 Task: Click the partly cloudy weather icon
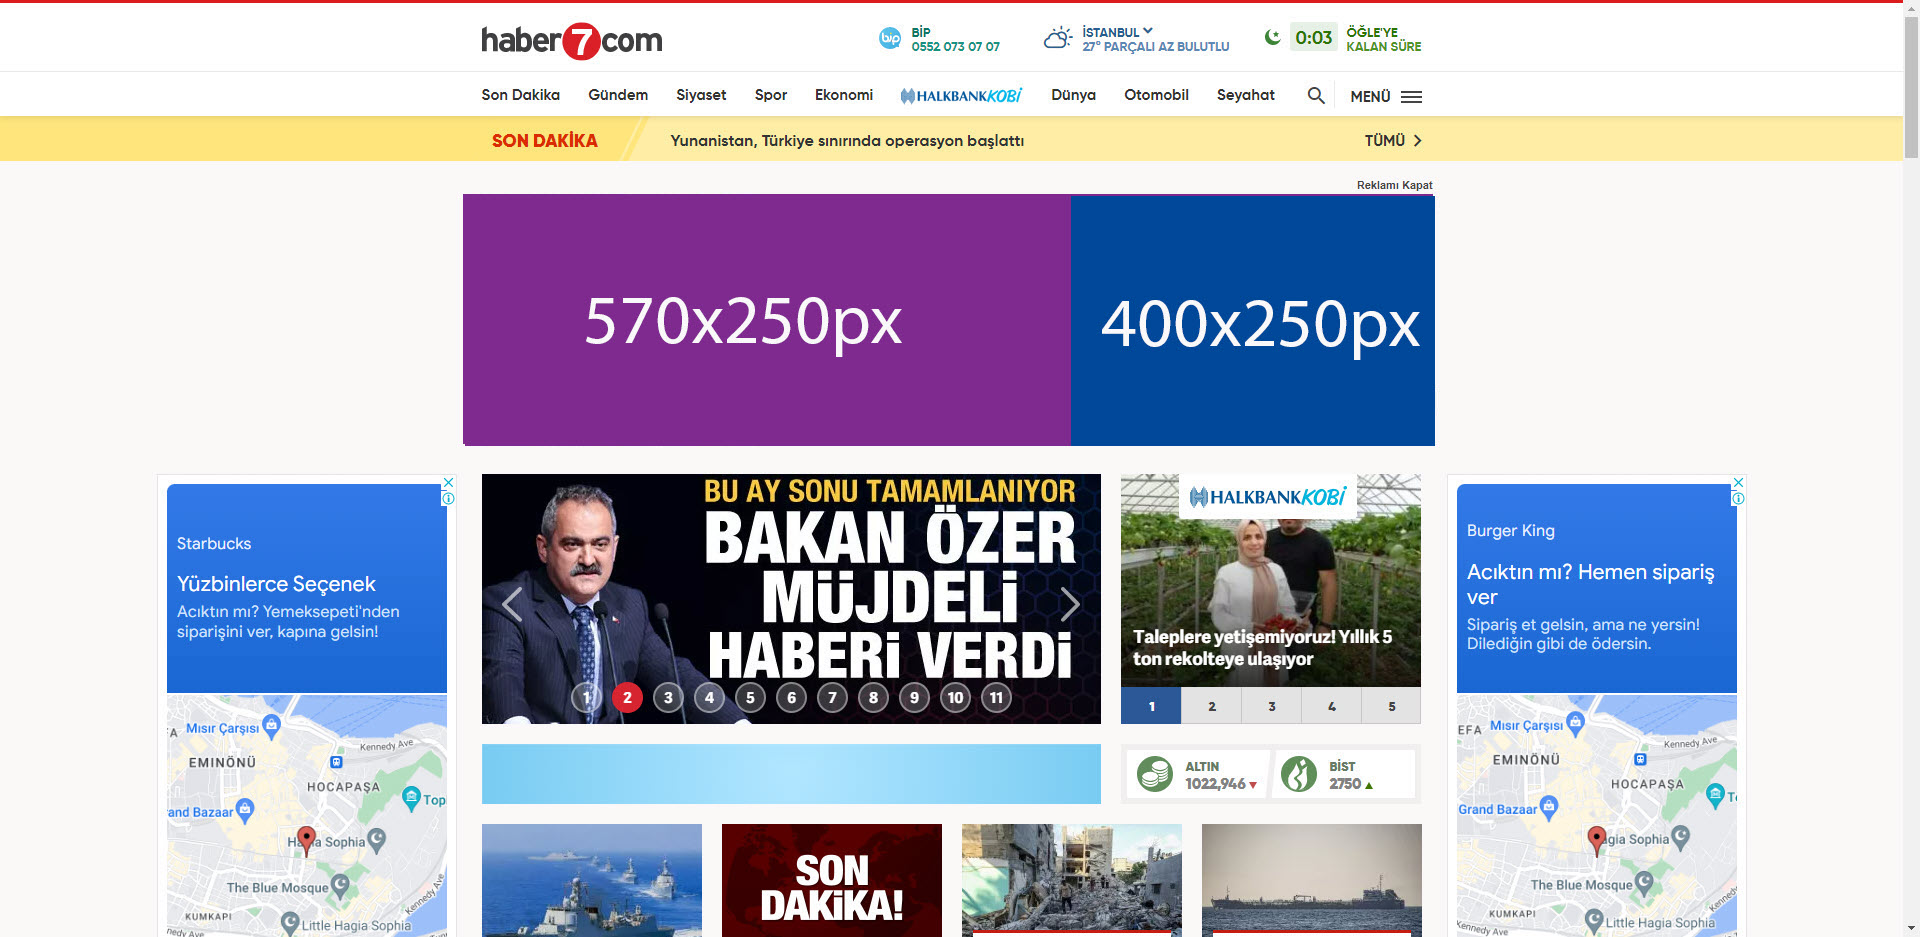tap(1057, 39)
